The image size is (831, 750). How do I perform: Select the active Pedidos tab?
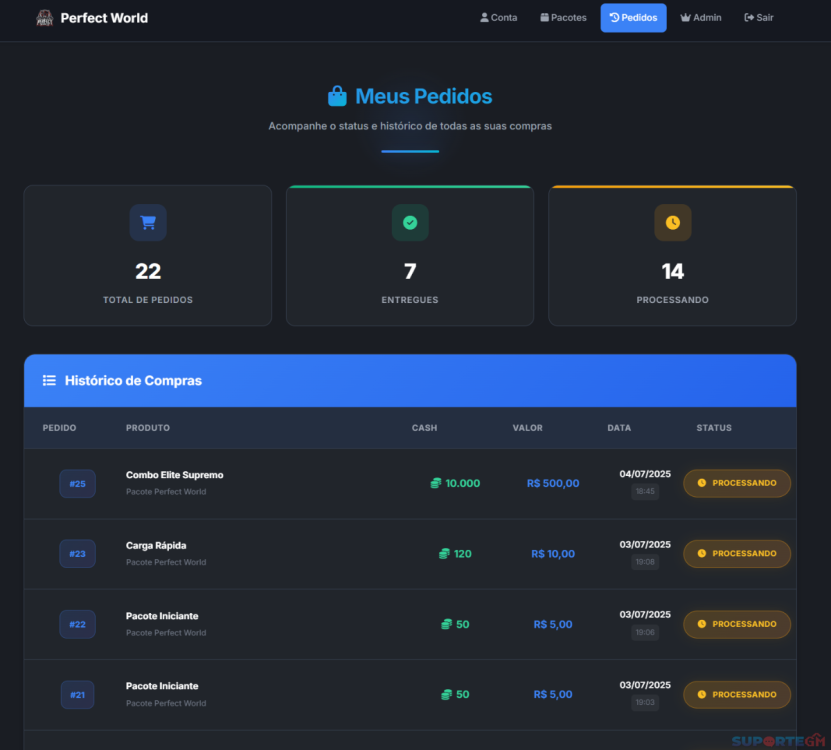tap(633, 18)
